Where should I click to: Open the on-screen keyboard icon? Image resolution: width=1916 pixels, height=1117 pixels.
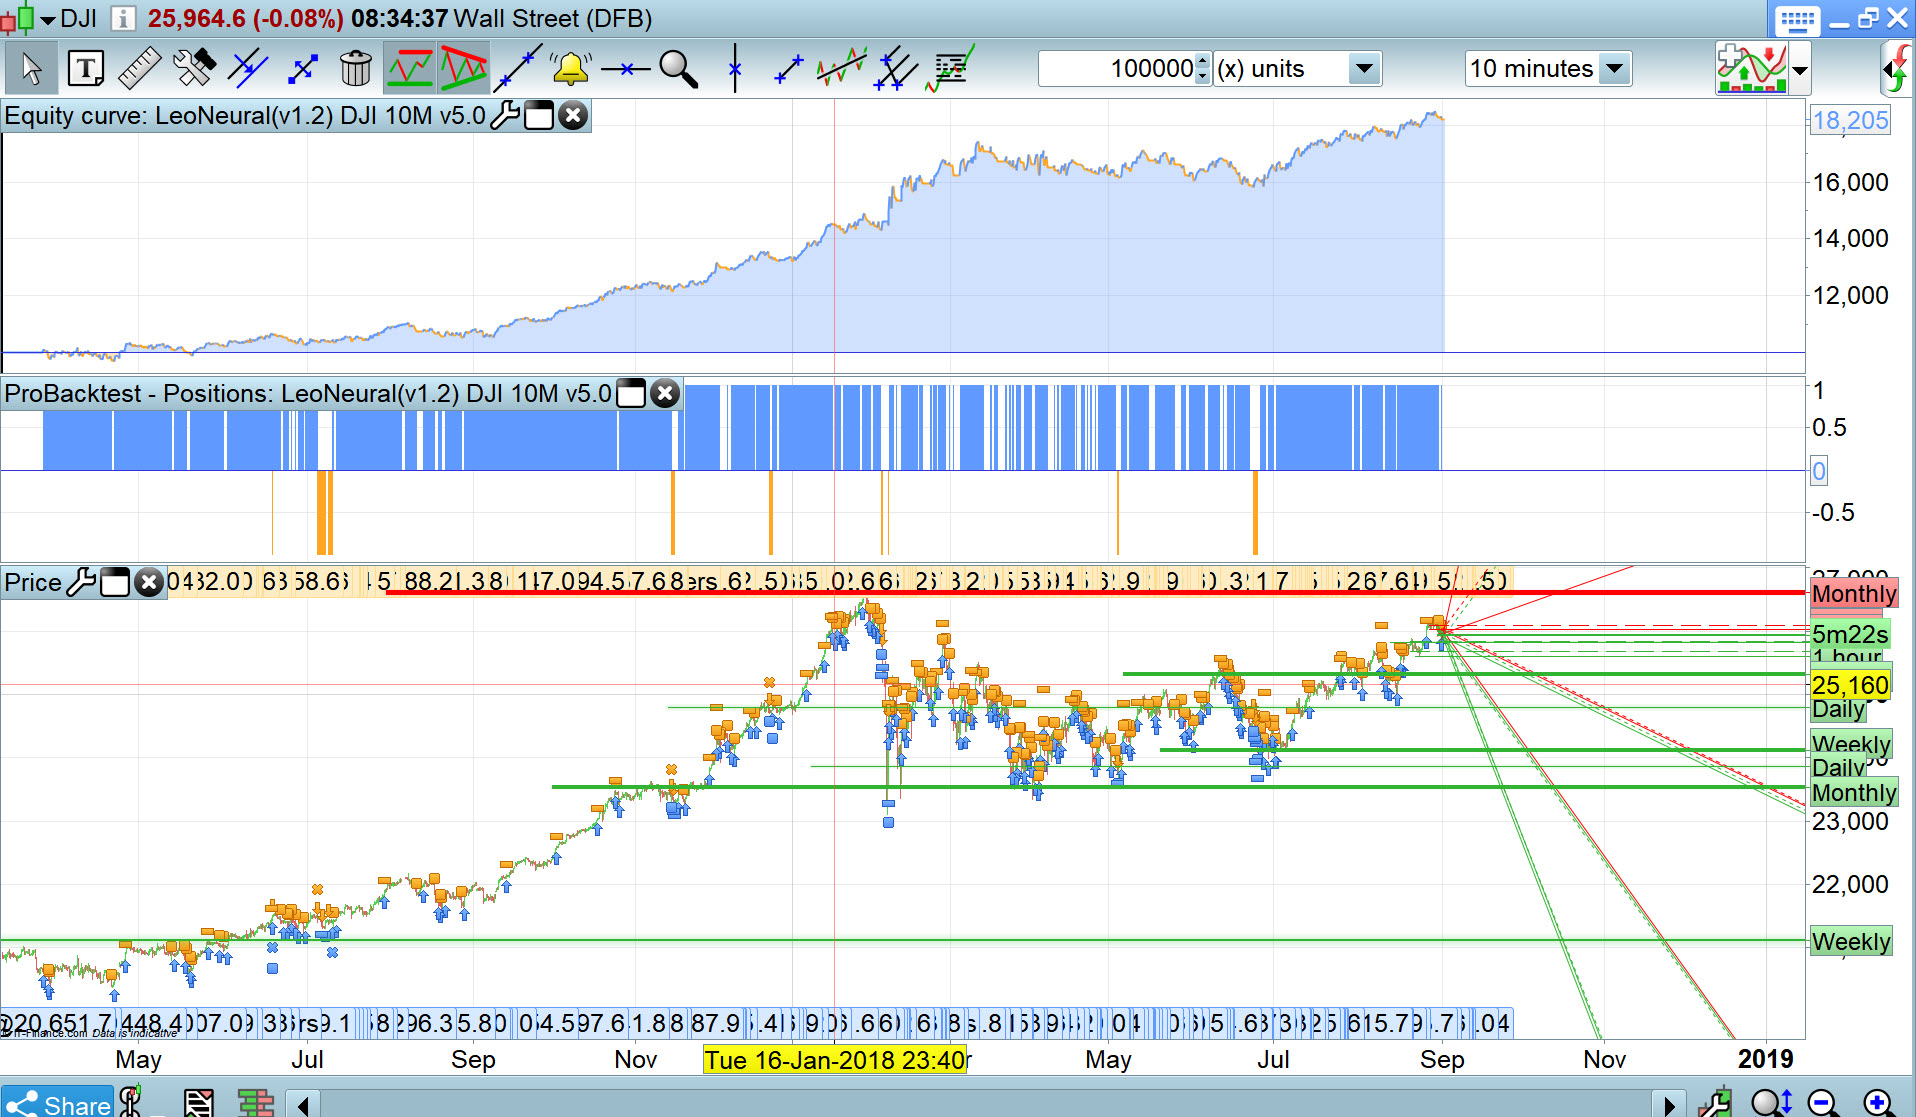coord(1797,19)
